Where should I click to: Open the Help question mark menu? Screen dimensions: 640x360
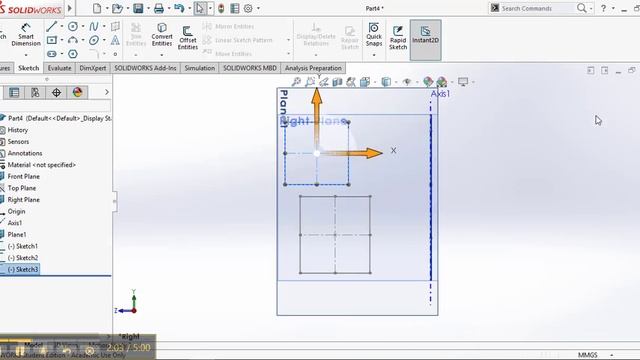tap(603, 8)
